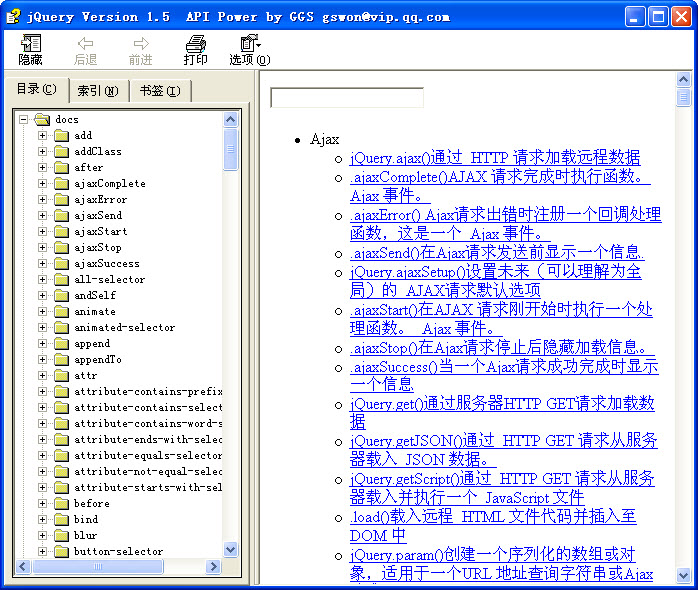The image size is (698, 590).
Task: Expand the button-selector folder node
Action: pyautogui.click(x=42, y=551)
